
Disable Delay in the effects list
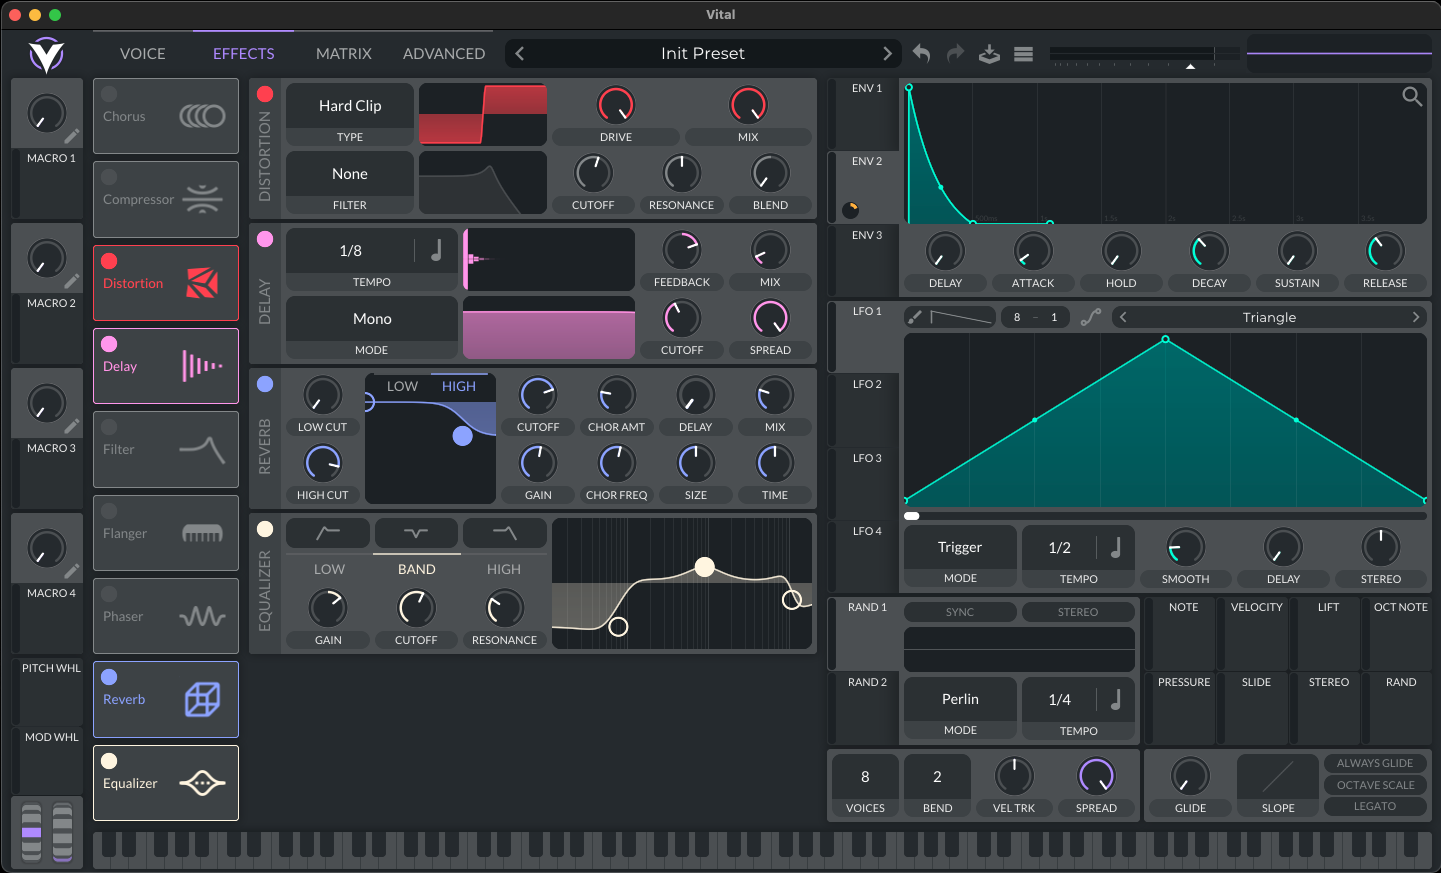click(109, 344)
